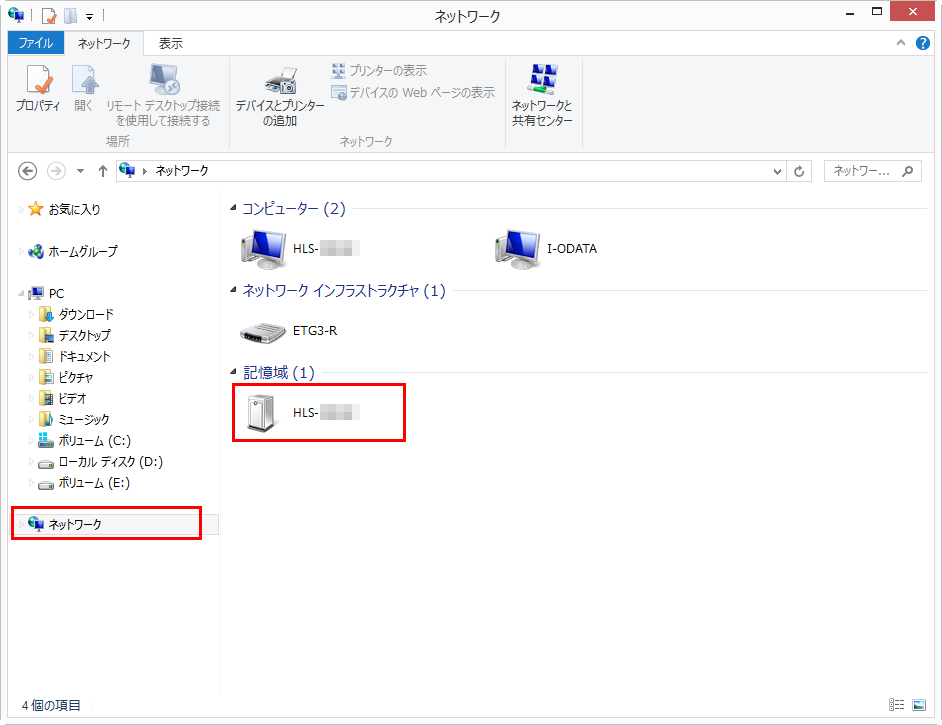Switch to details view in status bar
The image size is (942, 725).
coord(897,705)
